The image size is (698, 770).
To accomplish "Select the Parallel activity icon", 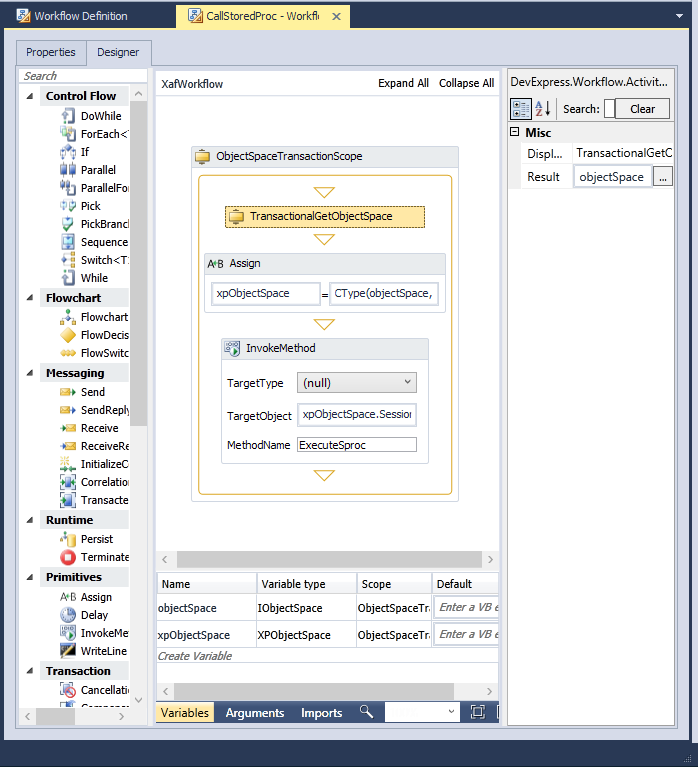I will pos(68,170).
